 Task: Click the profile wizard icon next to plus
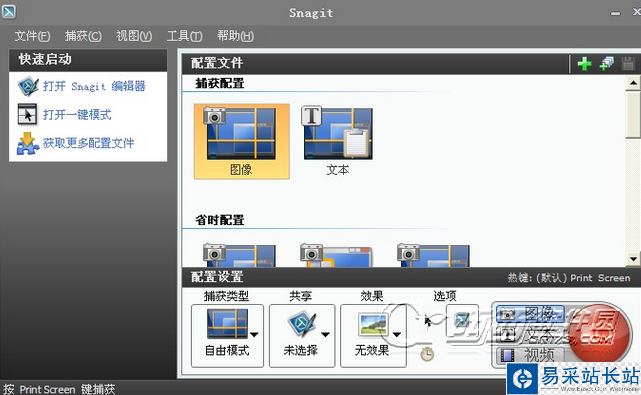607,63
